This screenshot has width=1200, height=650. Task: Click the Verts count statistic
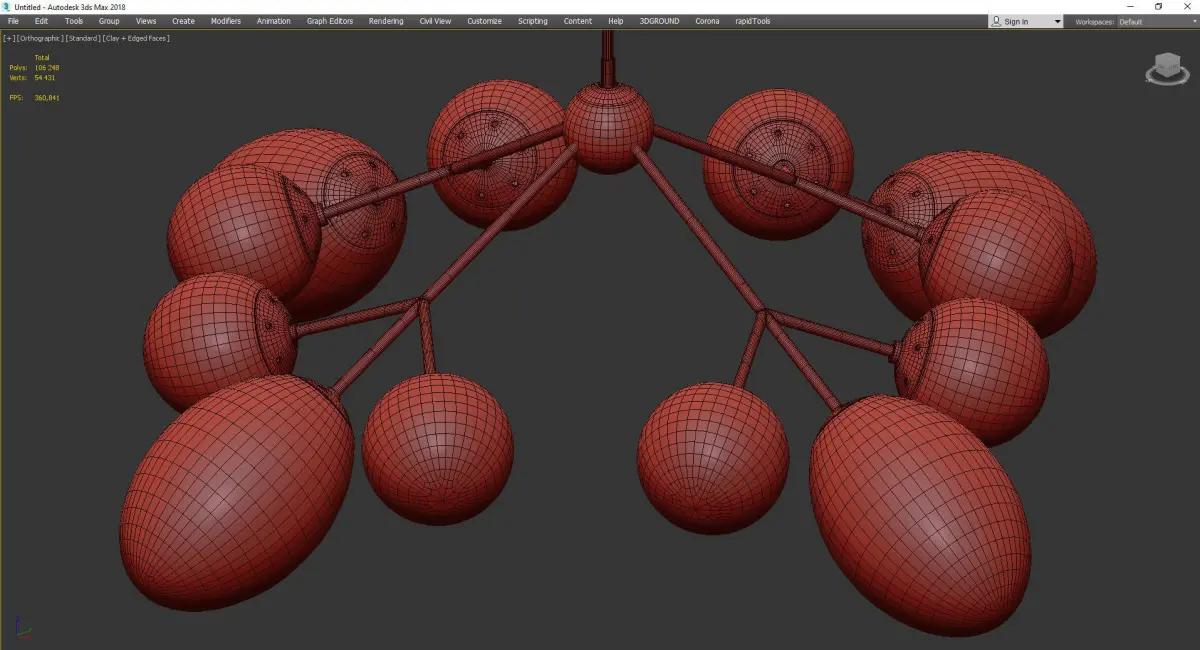pos(32,77)
